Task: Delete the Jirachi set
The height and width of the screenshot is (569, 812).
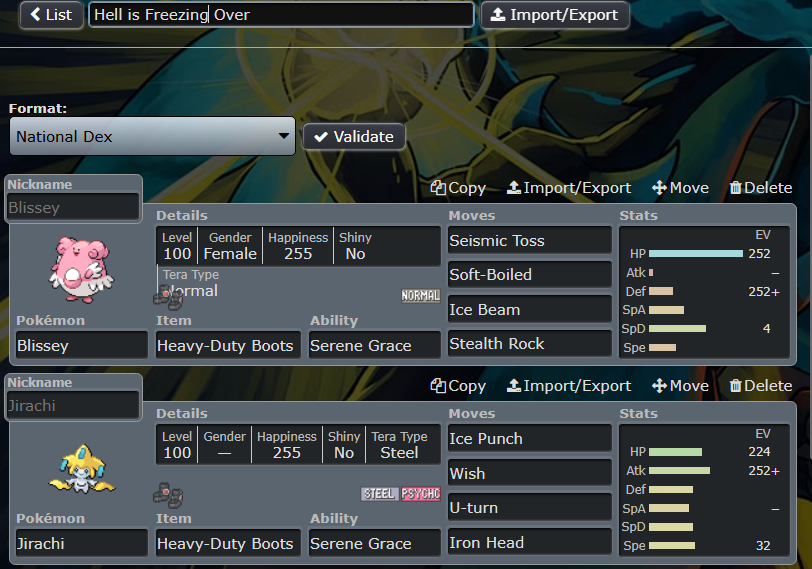Action: click(x=761, y=386)
